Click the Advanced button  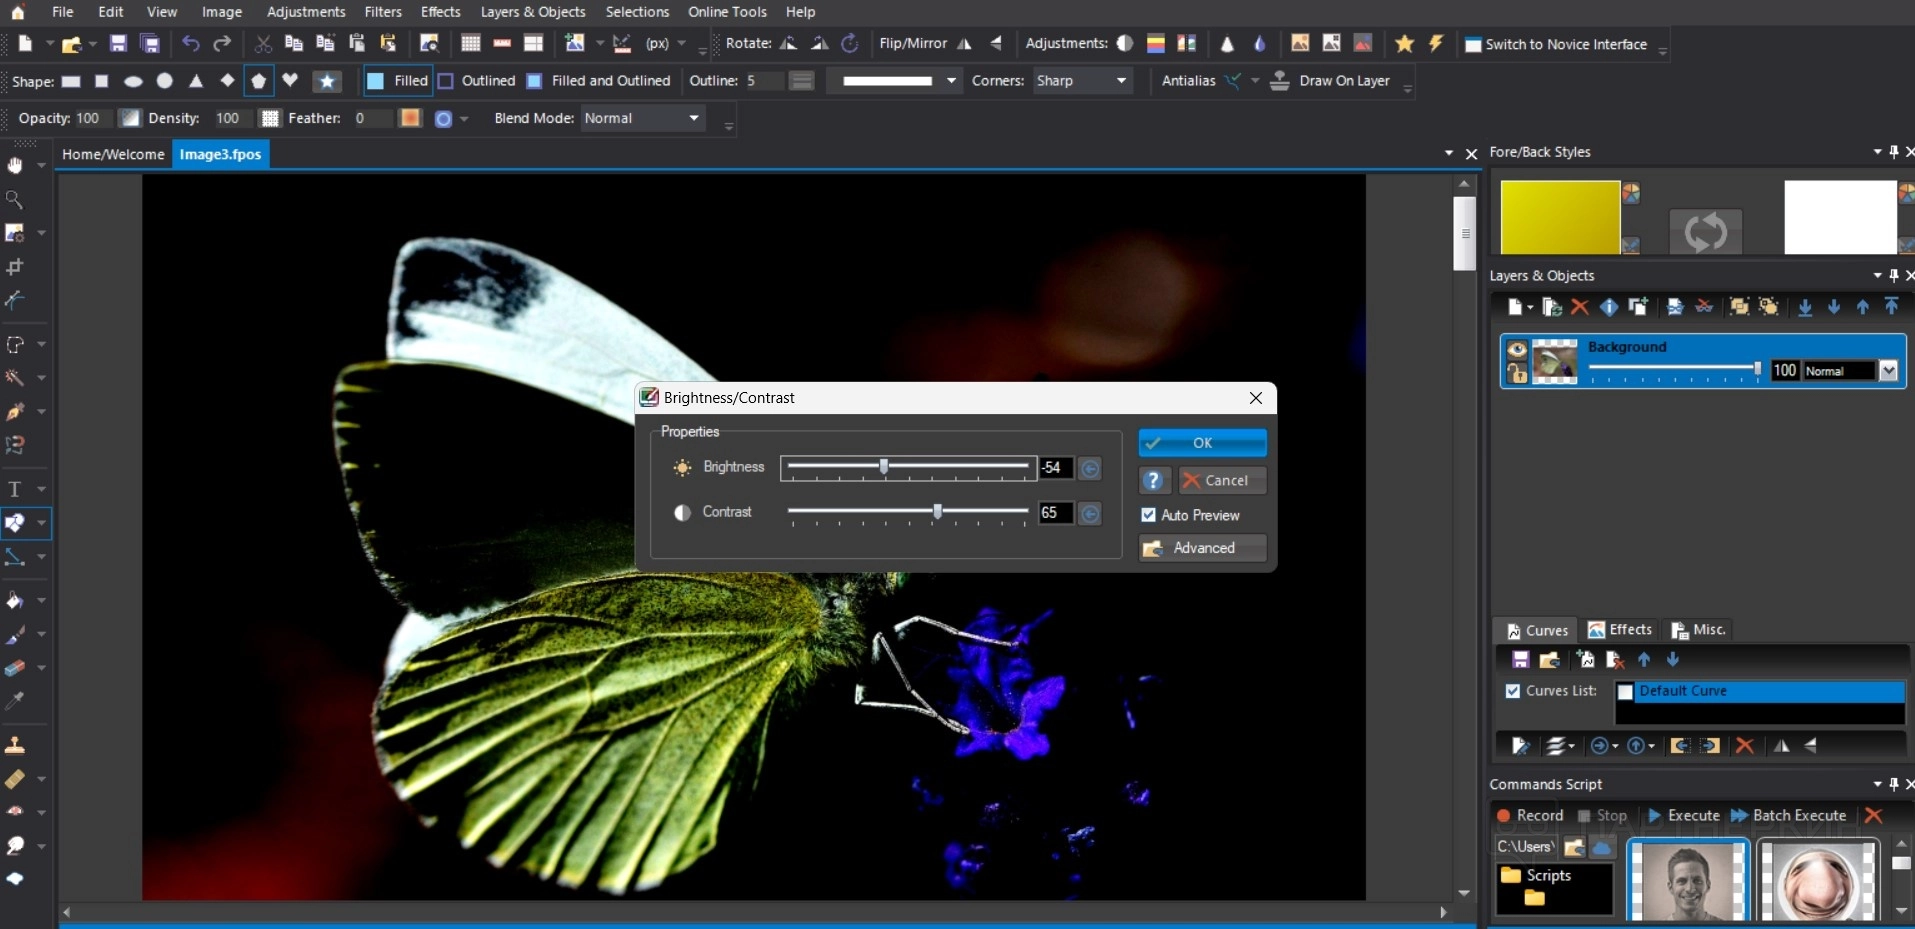[1202, 548]
